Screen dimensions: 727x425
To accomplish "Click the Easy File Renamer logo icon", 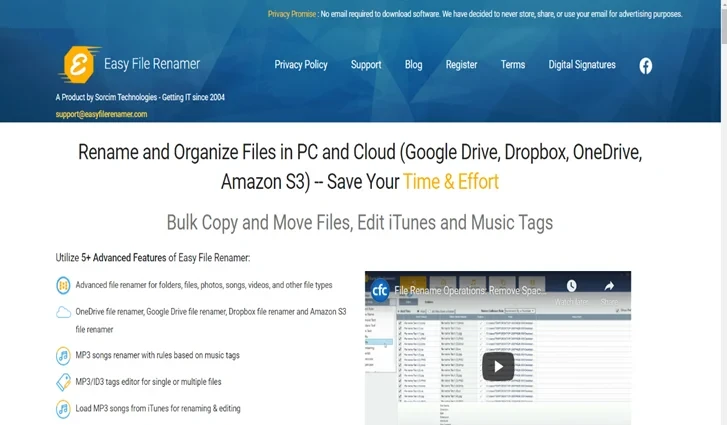I will tap(79, 65).
